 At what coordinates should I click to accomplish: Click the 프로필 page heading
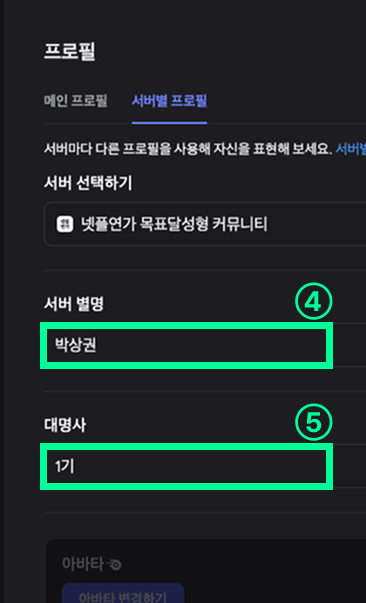69,52
